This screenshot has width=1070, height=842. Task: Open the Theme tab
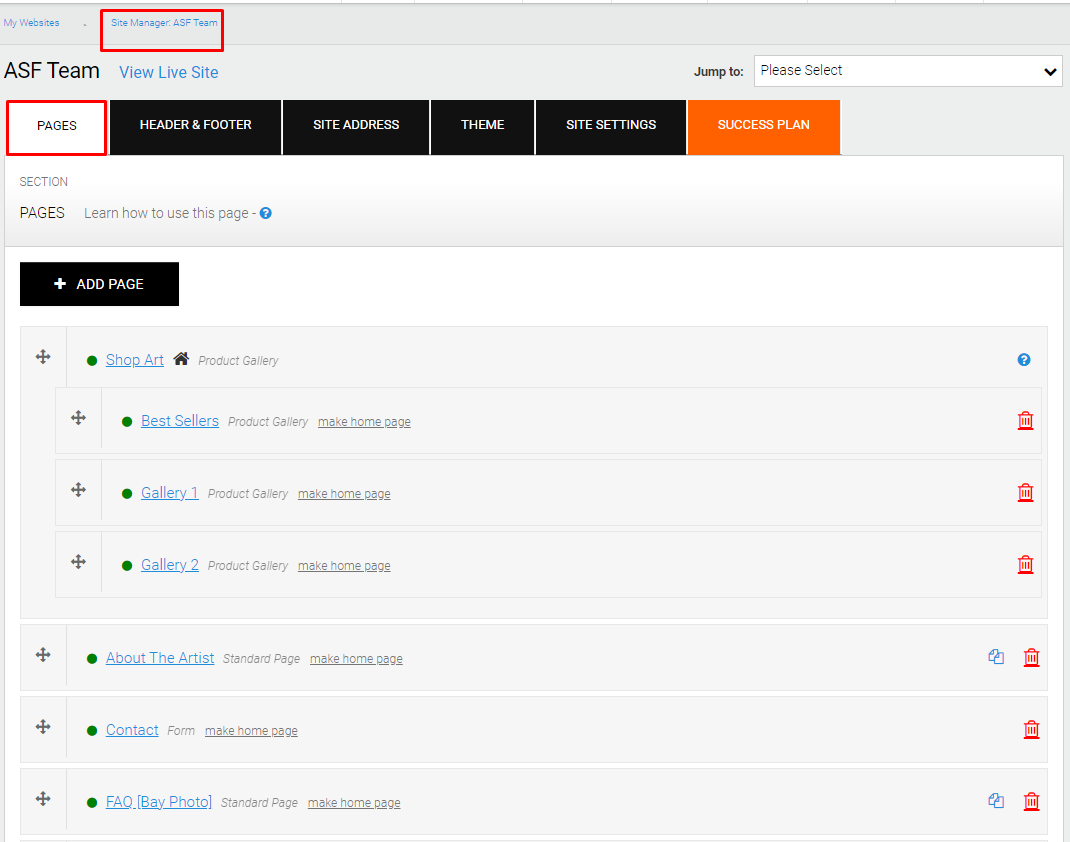tap(482, 126)
